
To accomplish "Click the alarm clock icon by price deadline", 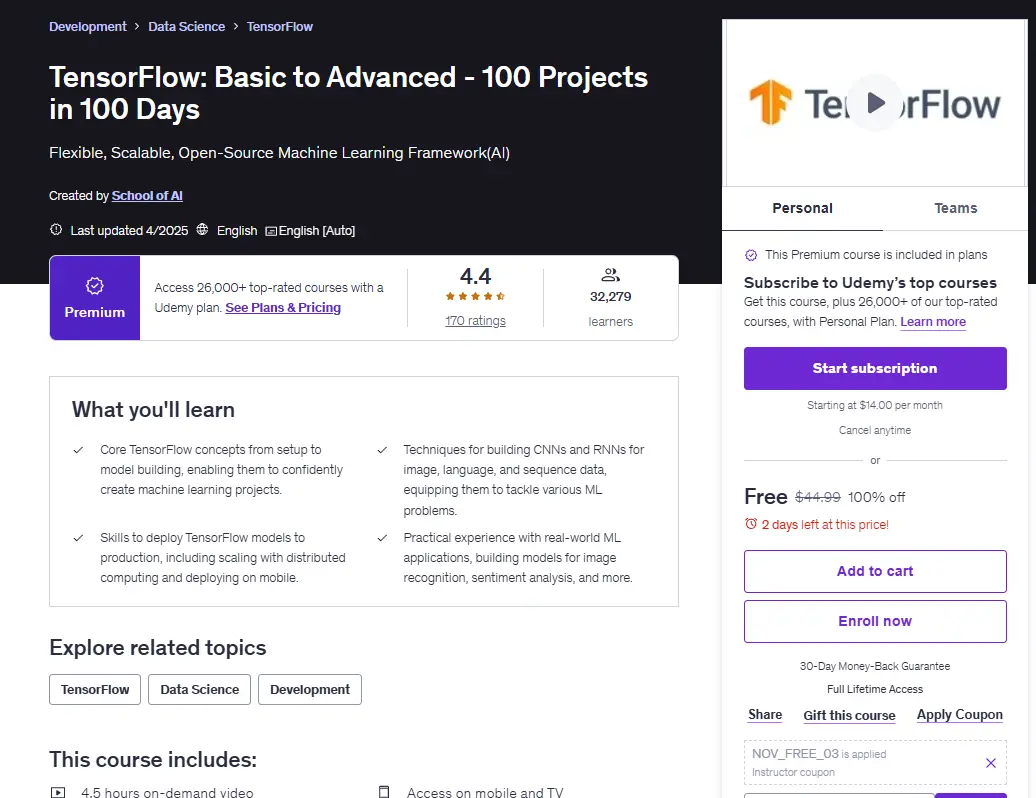I will pyautogui.click(x=751, y=524).
